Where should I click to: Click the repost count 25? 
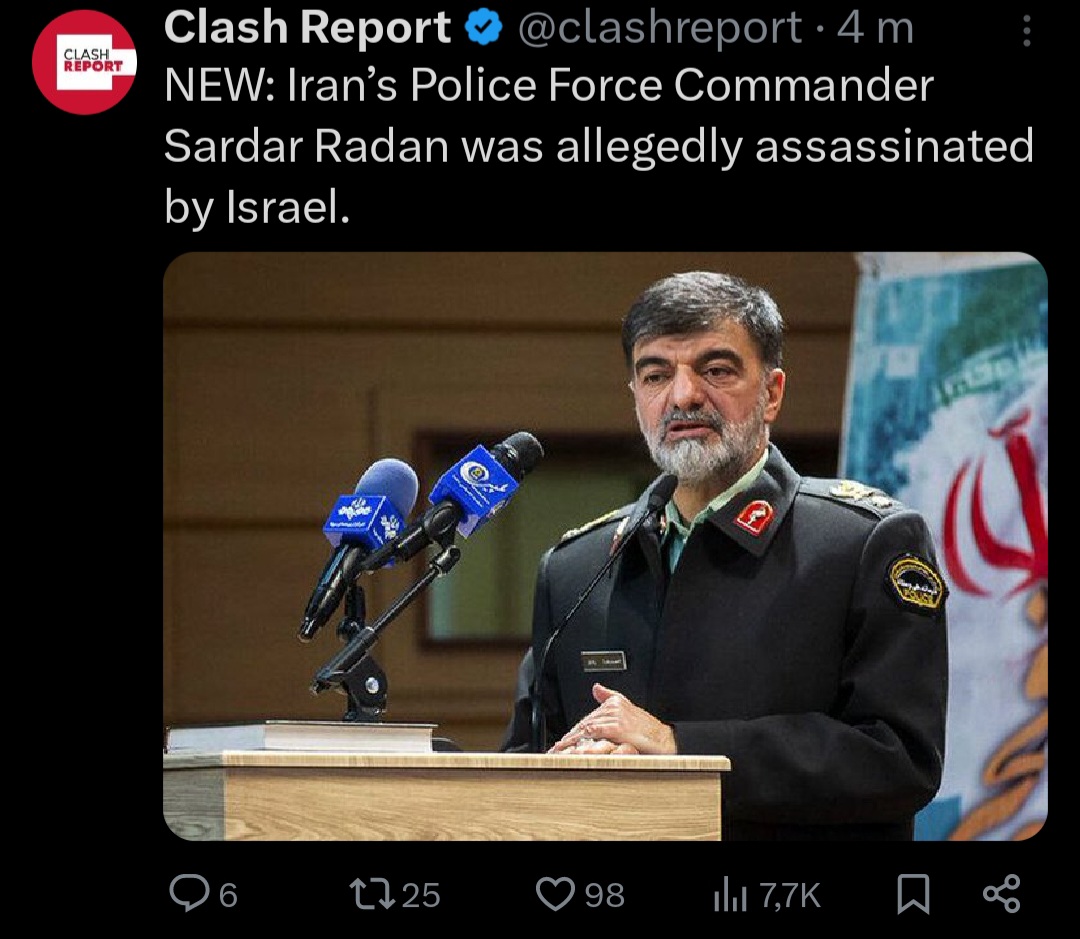(x=421, y=895)
